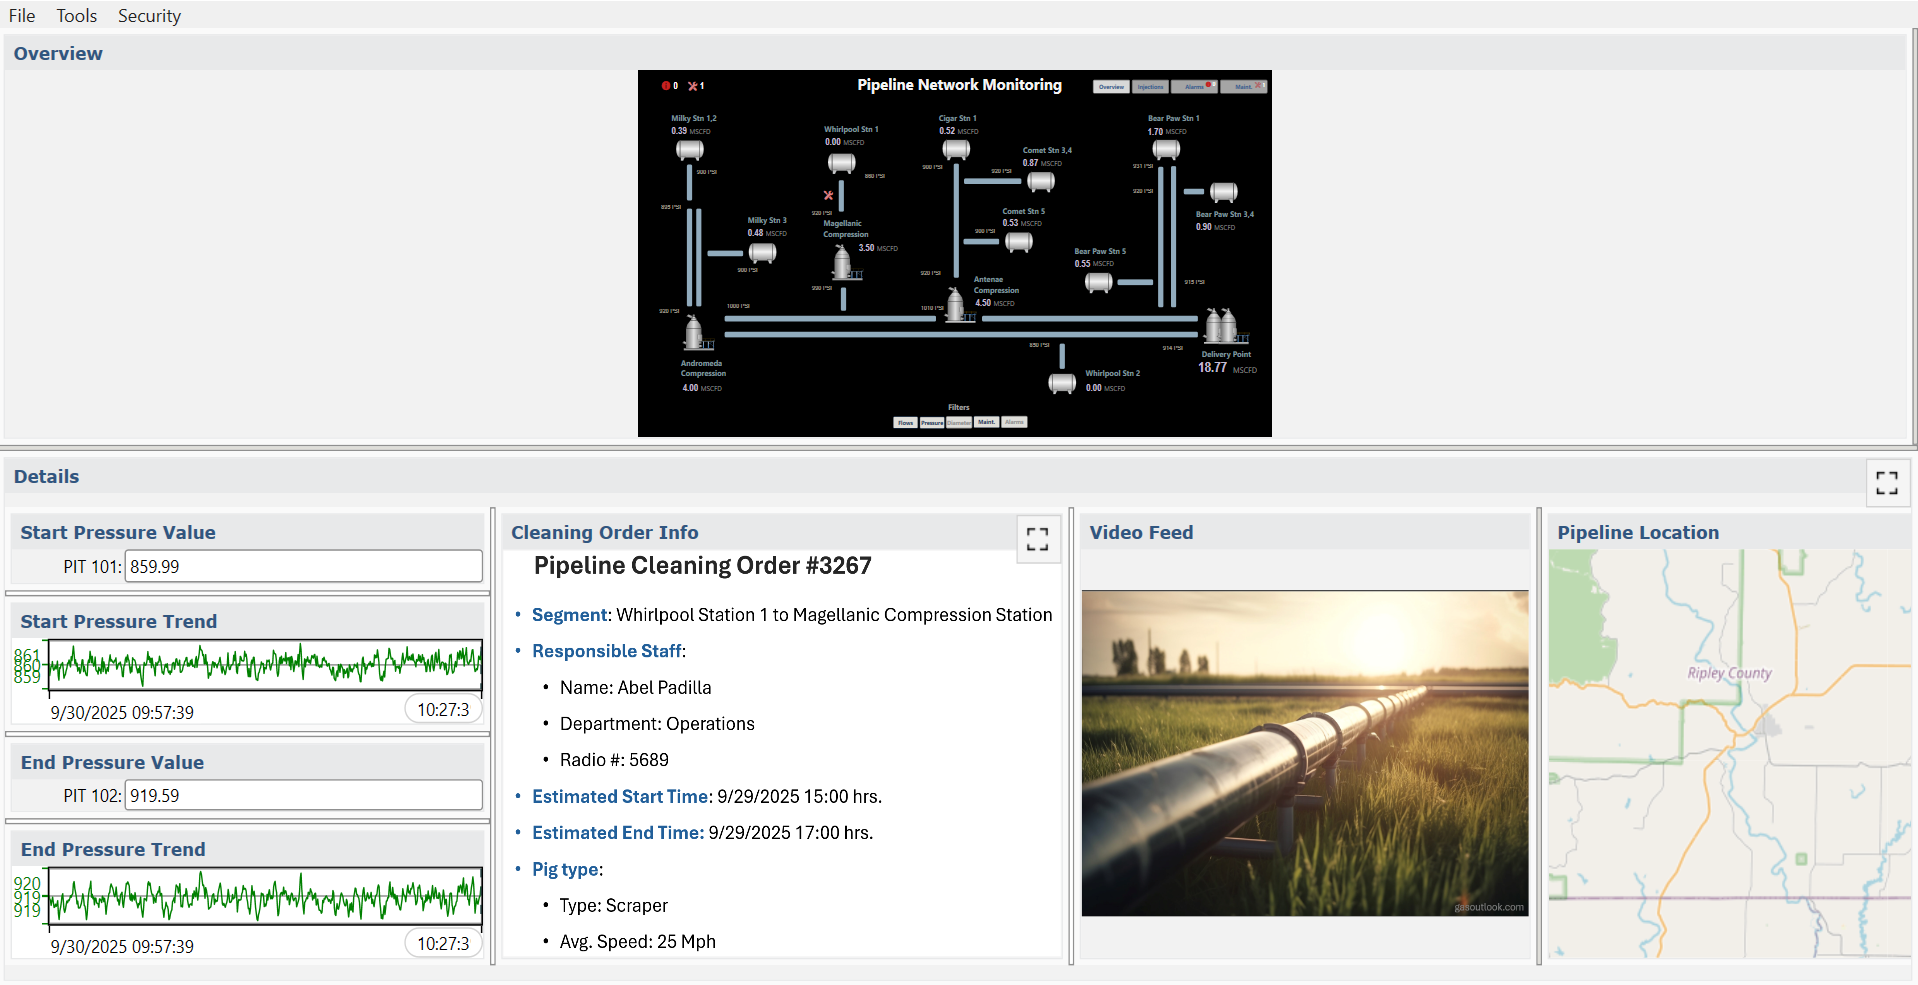Screen dimensions: 1918x985
Task: Select the Delivery Point compressor icon
Action: [1221, 326]
